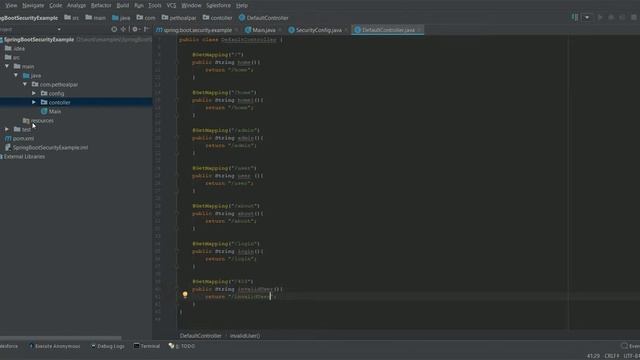Click the build project icon in toolbar
The height and width of the screenshot is (360, 640).
[x=575, y=18]
